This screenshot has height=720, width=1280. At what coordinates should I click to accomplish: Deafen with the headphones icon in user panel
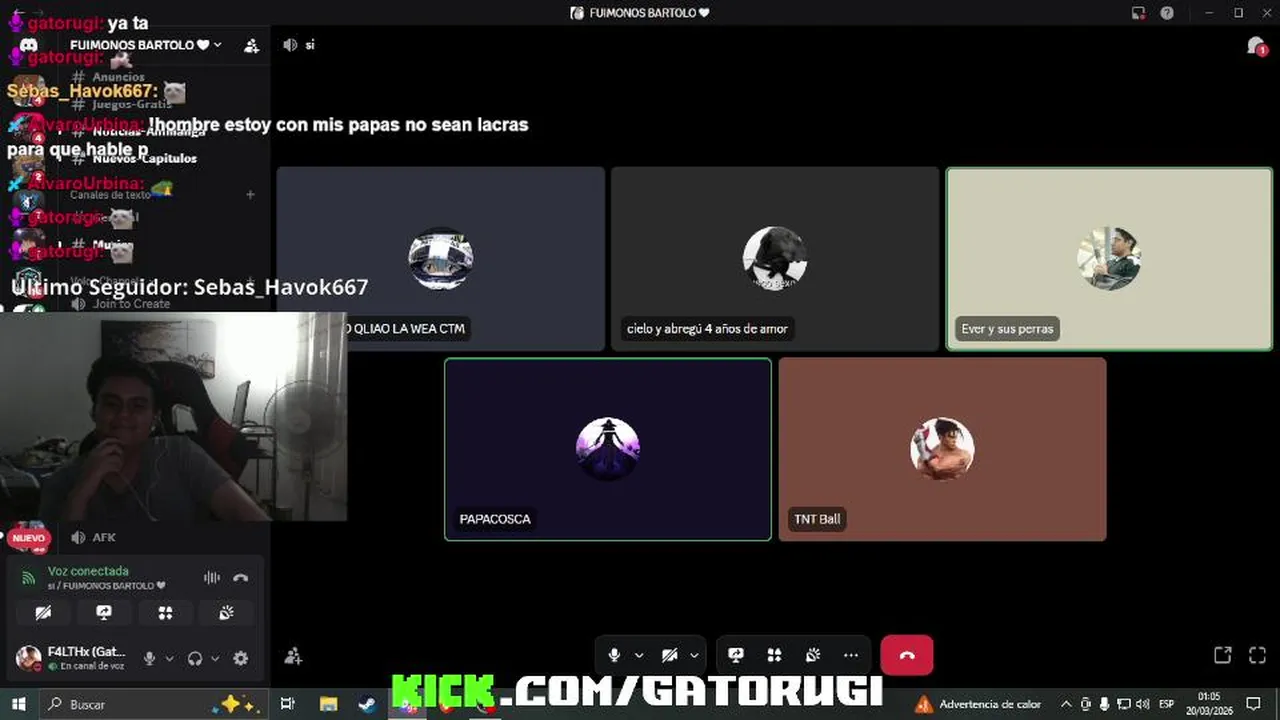[195, 658]
